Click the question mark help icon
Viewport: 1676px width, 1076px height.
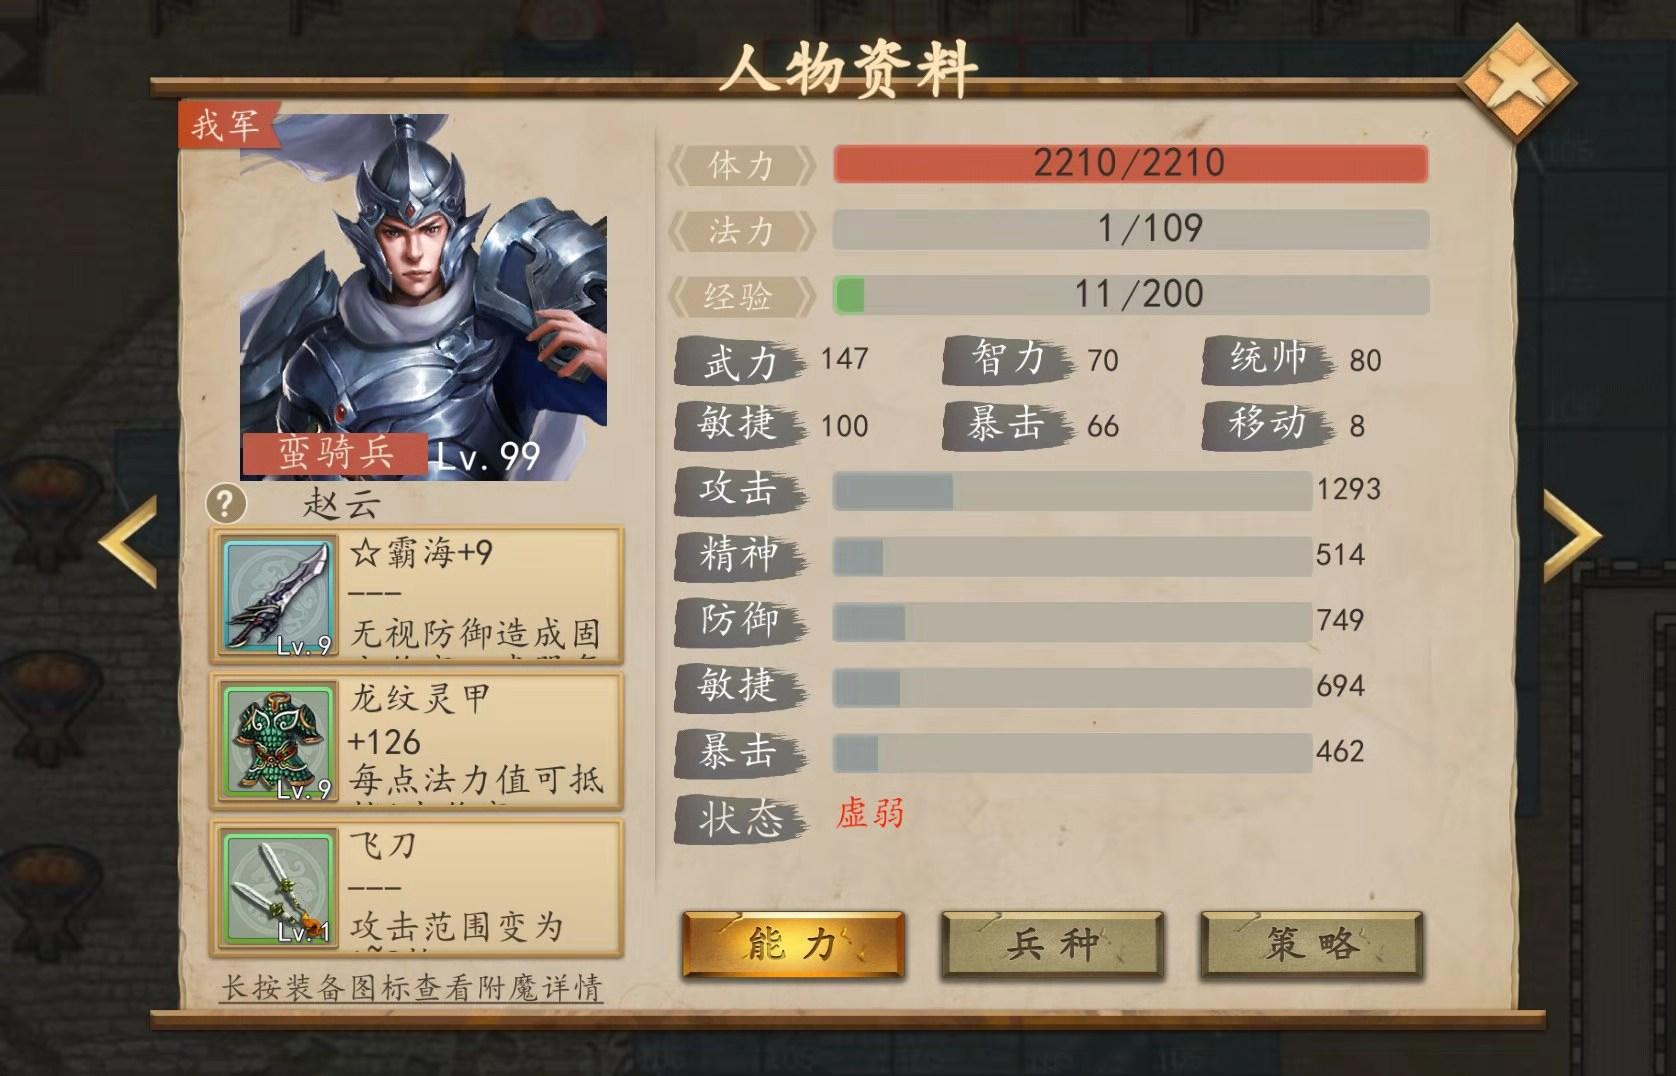pos(225,502)
